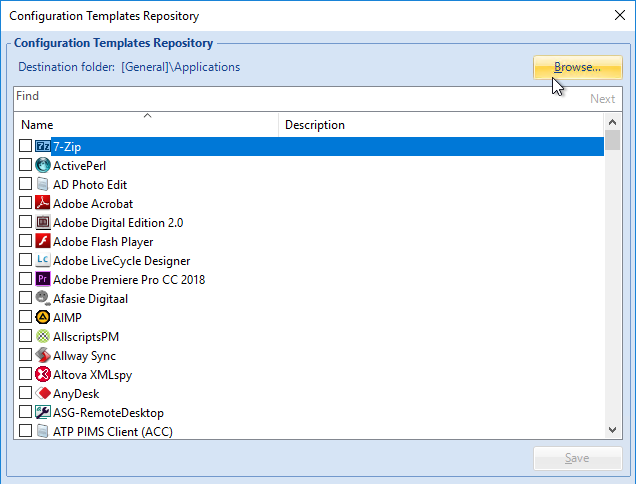Click the [General]\Applications destination path

click(180, 67)
